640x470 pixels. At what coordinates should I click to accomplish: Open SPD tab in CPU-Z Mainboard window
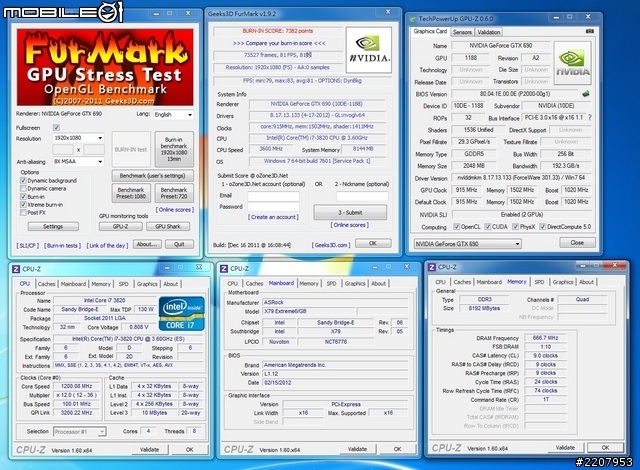332,284
